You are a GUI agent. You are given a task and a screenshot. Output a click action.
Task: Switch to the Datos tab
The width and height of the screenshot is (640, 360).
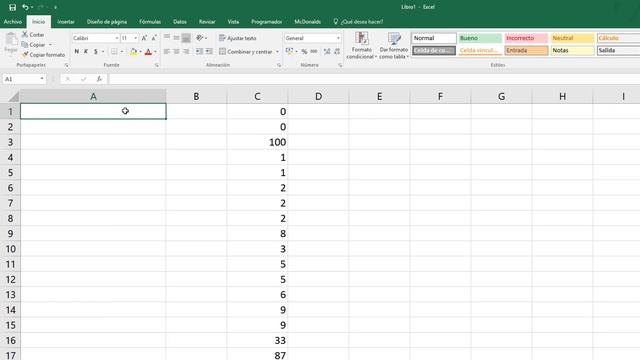tap(180, 22)
